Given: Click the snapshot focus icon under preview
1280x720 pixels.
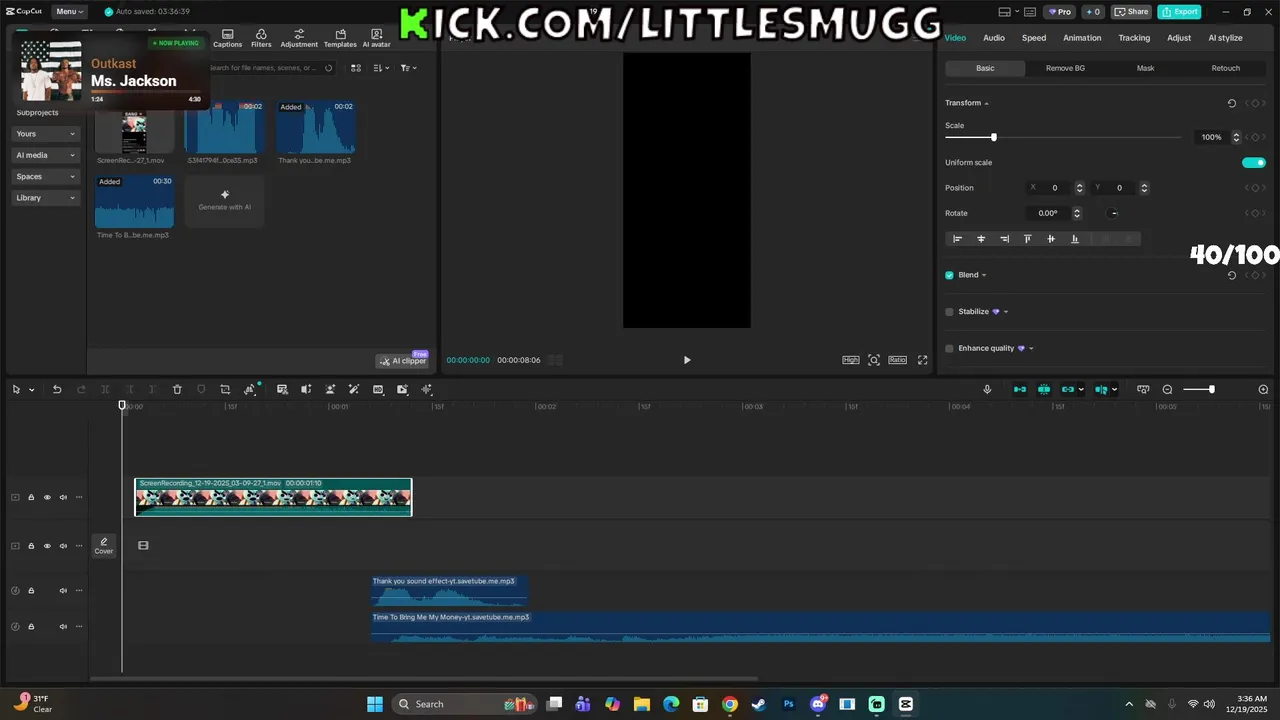Looking at the screenshot, I should point(874,360).
